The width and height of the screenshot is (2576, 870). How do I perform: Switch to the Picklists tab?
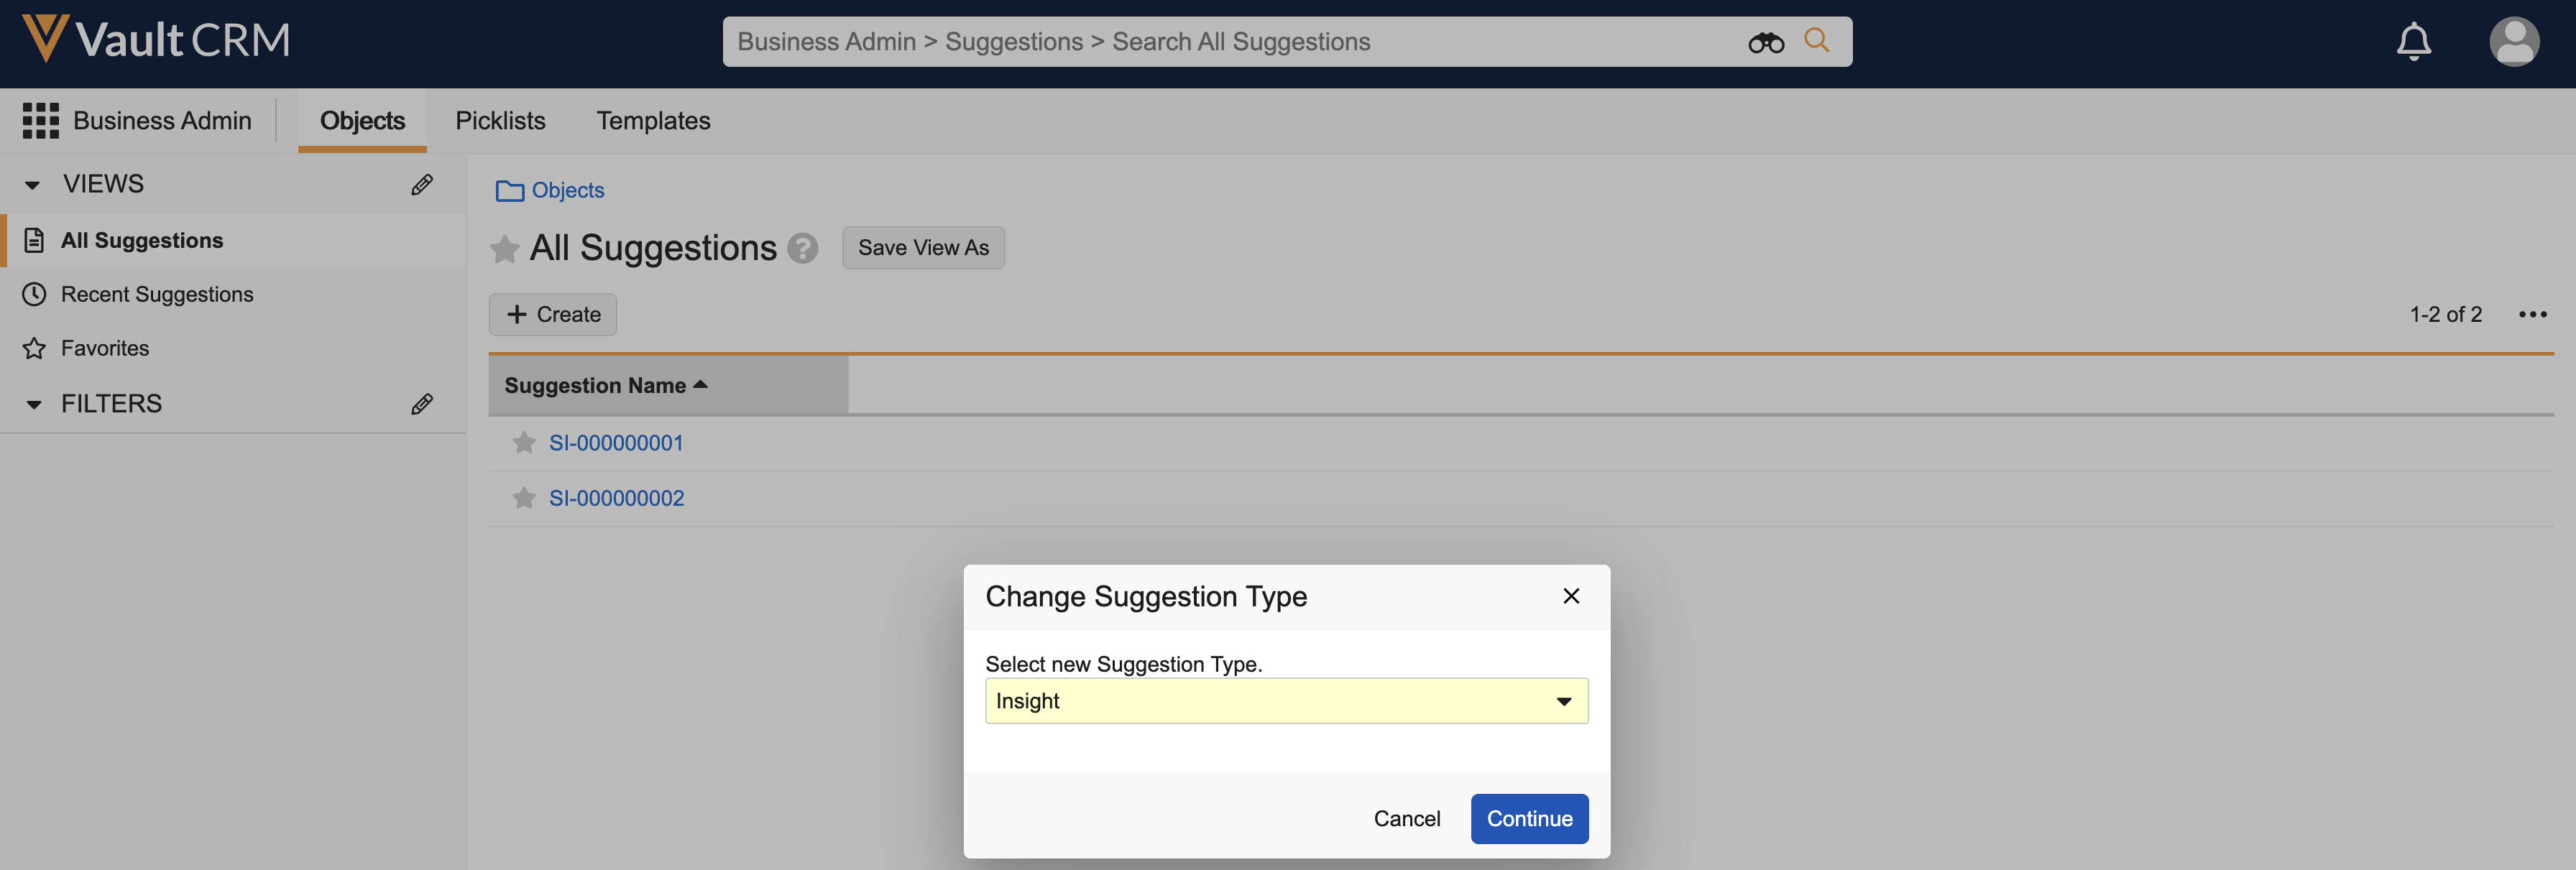(x=500, y=121)
